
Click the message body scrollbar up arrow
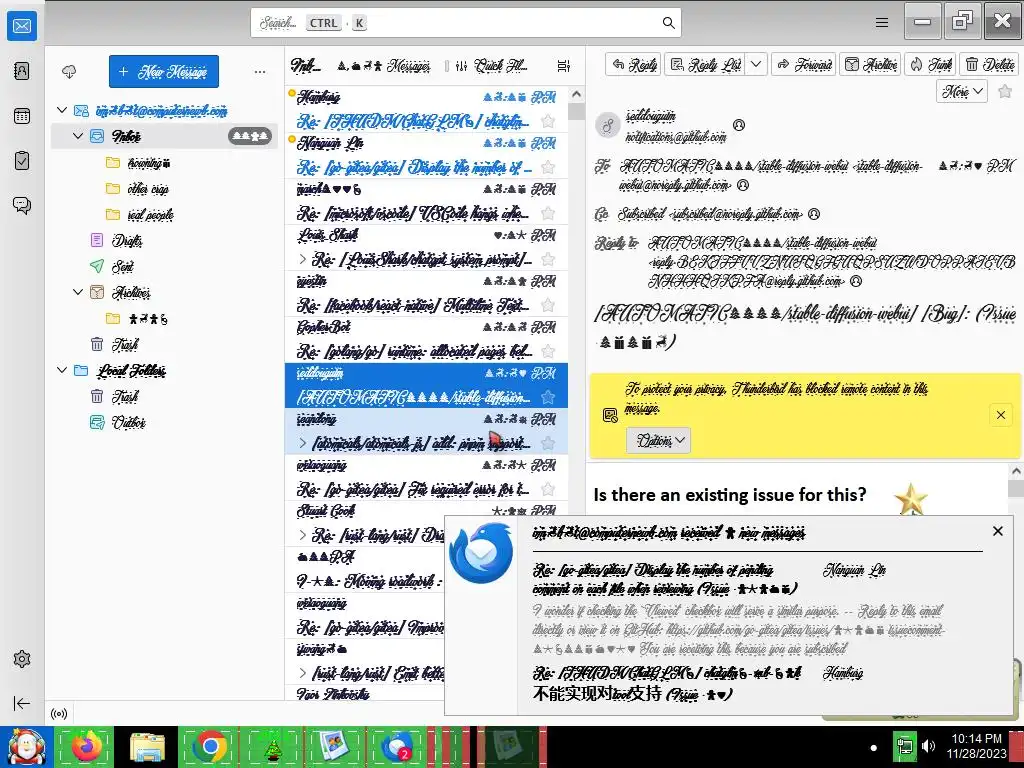(1016, 471)
